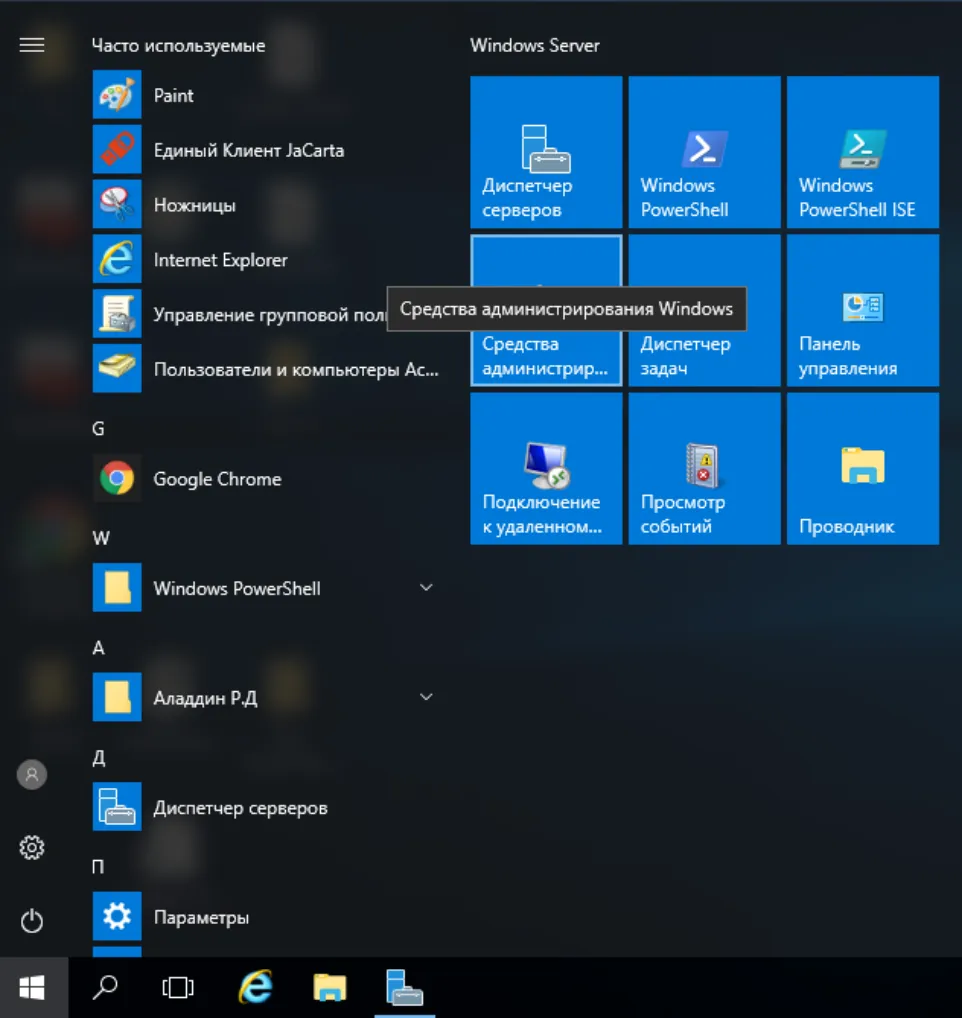Open Подключение к удаленному рабочему столу tile
This screenshot has height=1018, width=962.
(546, 469)
